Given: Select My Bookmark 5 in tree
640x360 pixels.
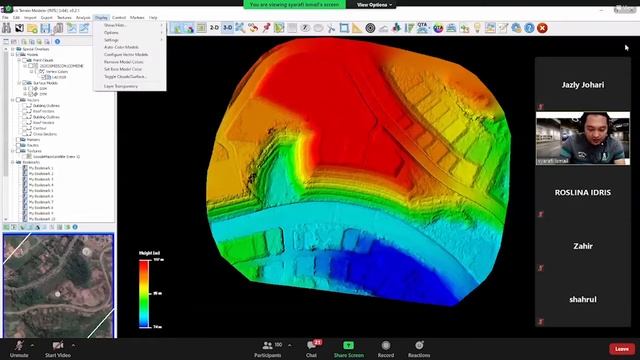Looking at the screenshot, I should (x=41, y=191).
